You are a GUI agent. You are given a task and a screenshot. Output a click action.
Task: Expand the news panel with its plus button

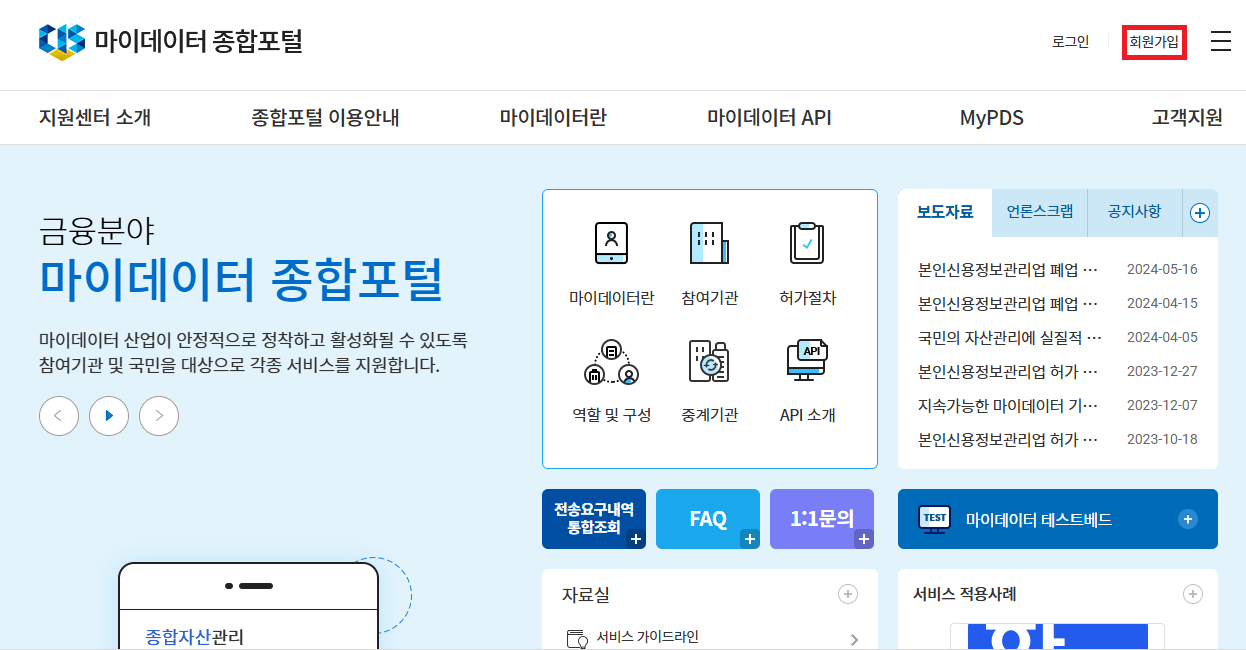click(x=1199, y=212)
